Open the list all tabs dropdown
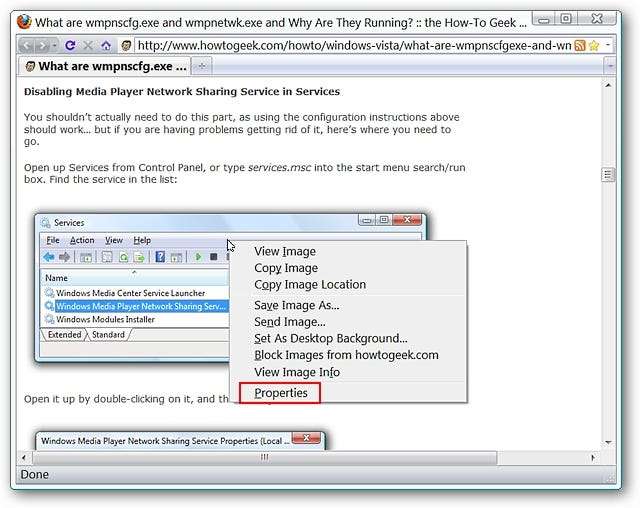Viewport: 640px width, 508px height. (610, 66)
